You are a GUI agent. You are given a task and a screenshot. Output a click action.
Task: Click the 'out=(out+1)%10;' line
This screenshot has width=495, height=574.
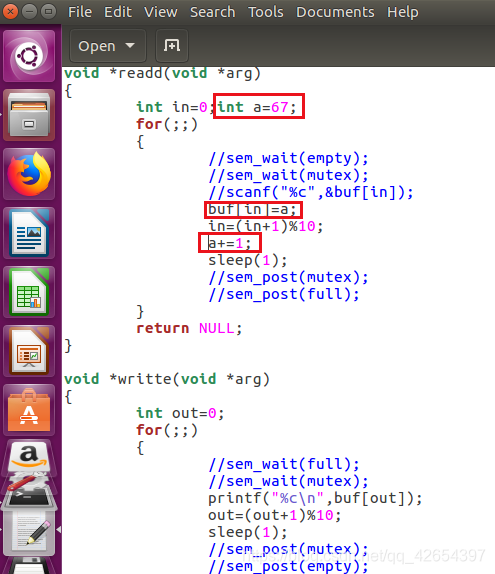click(x=275, y=515)
